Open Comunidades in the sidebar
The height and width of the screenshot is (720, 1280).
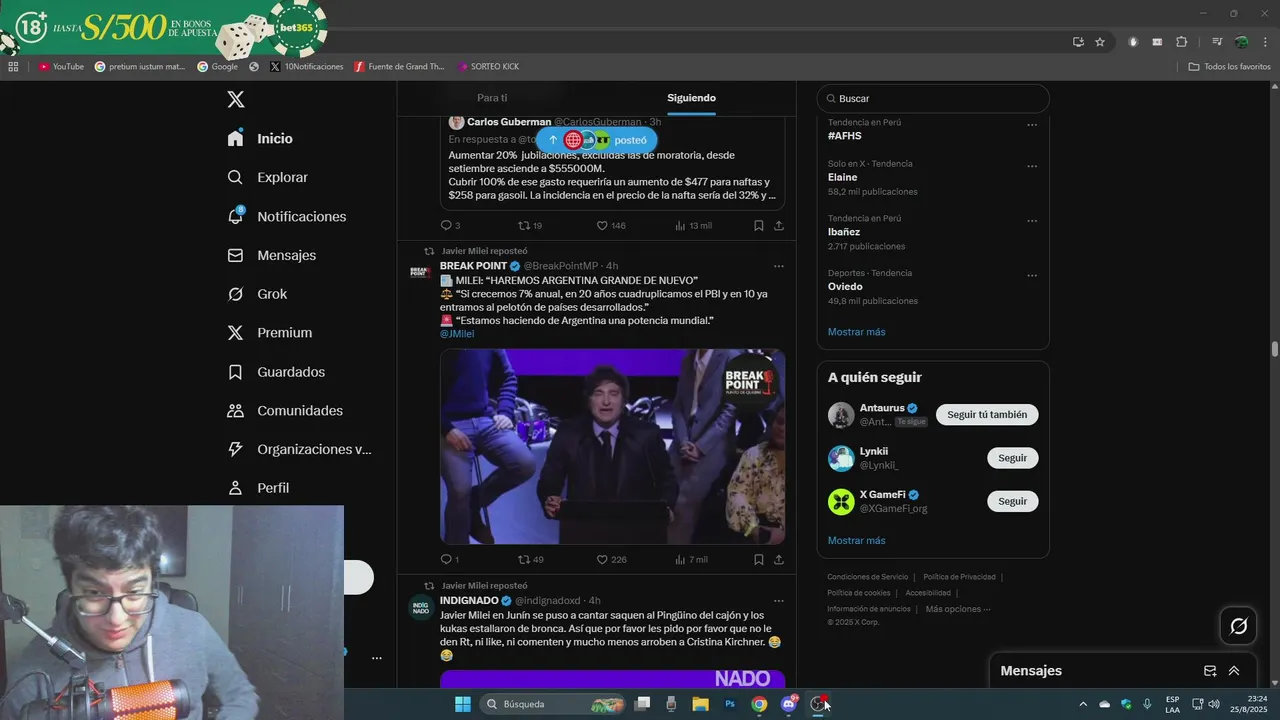tap(286, 411)
